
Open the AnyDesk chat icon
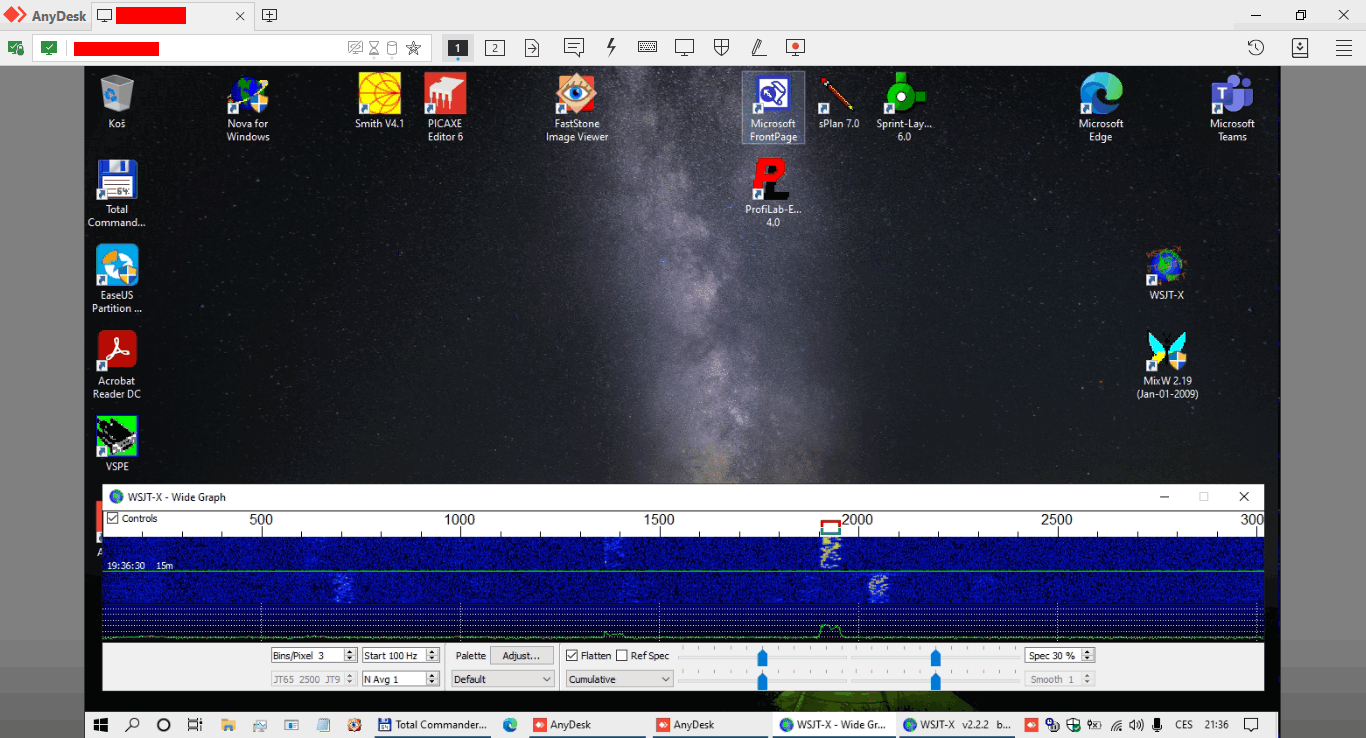[573, 47]
